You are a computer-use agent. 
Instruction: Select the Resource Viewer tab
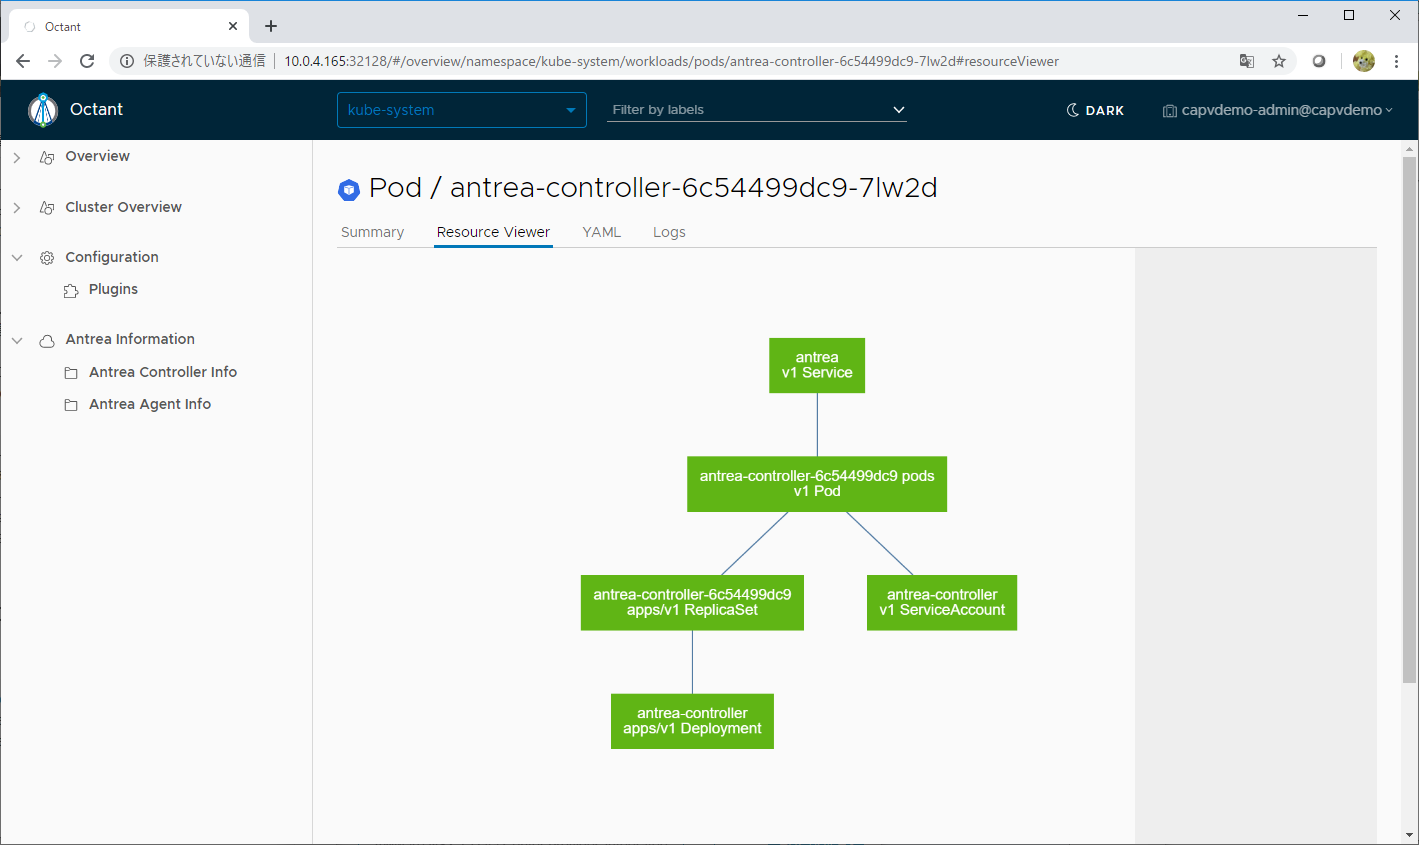click(x=493, y=232)
